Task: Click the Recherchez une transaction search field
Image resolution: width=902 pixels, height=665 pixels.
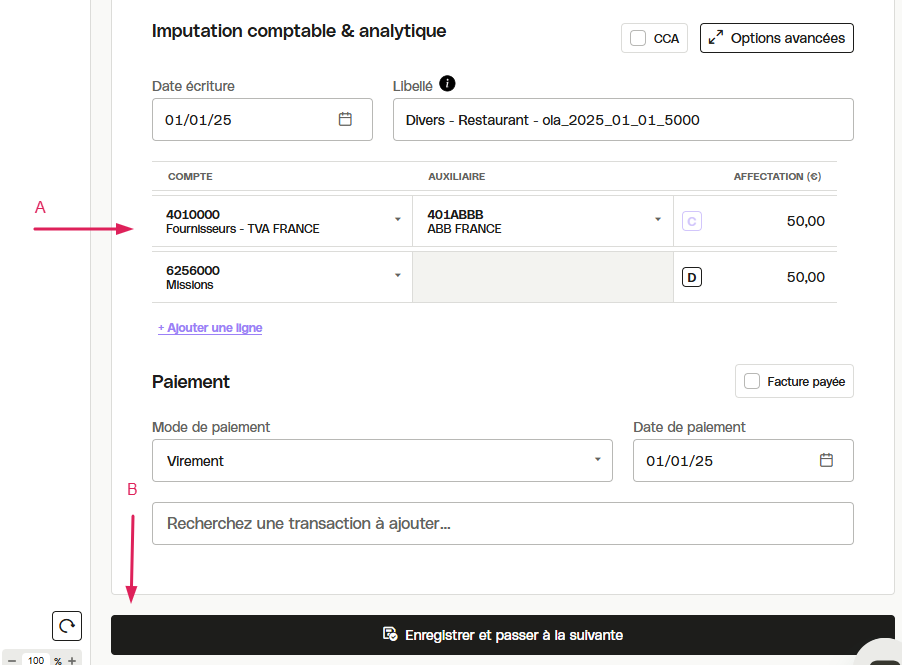Action: pos(502,523)
